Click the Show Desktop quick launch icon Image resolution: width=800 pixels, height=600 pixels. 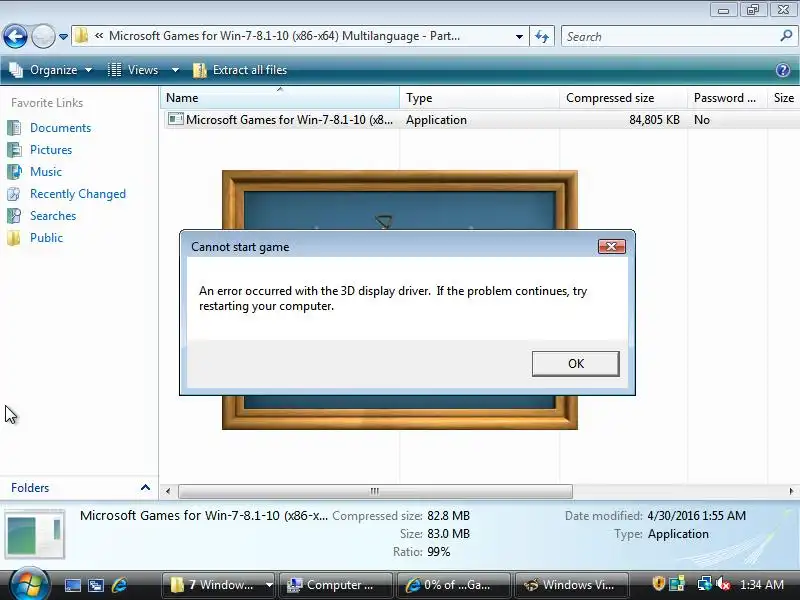point(72,585)
